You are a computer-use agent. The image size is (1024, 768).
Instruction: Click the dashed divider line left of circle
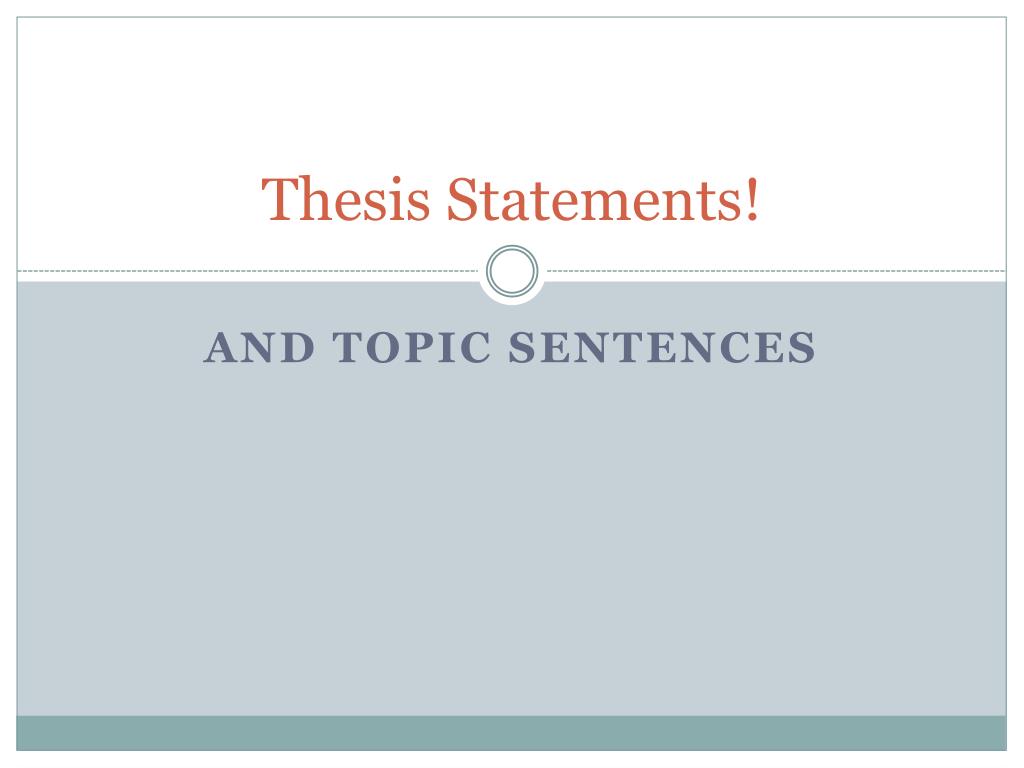click(248, 270)
